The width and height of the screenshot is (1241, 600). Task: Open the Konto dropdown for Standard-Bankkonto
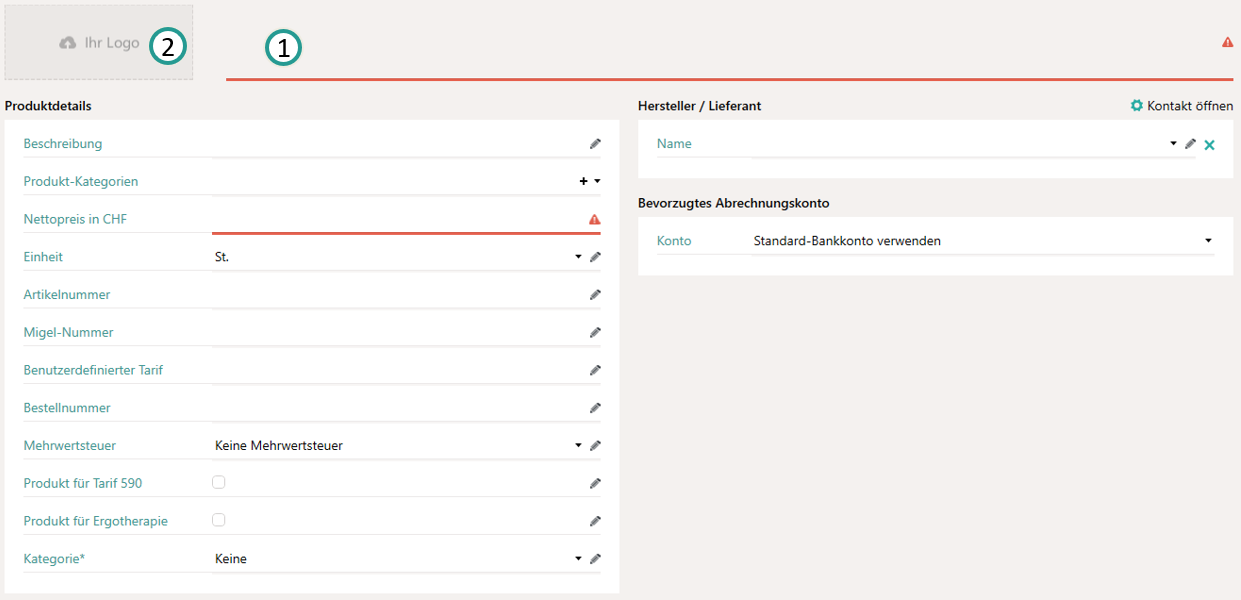pos(1208,241)
